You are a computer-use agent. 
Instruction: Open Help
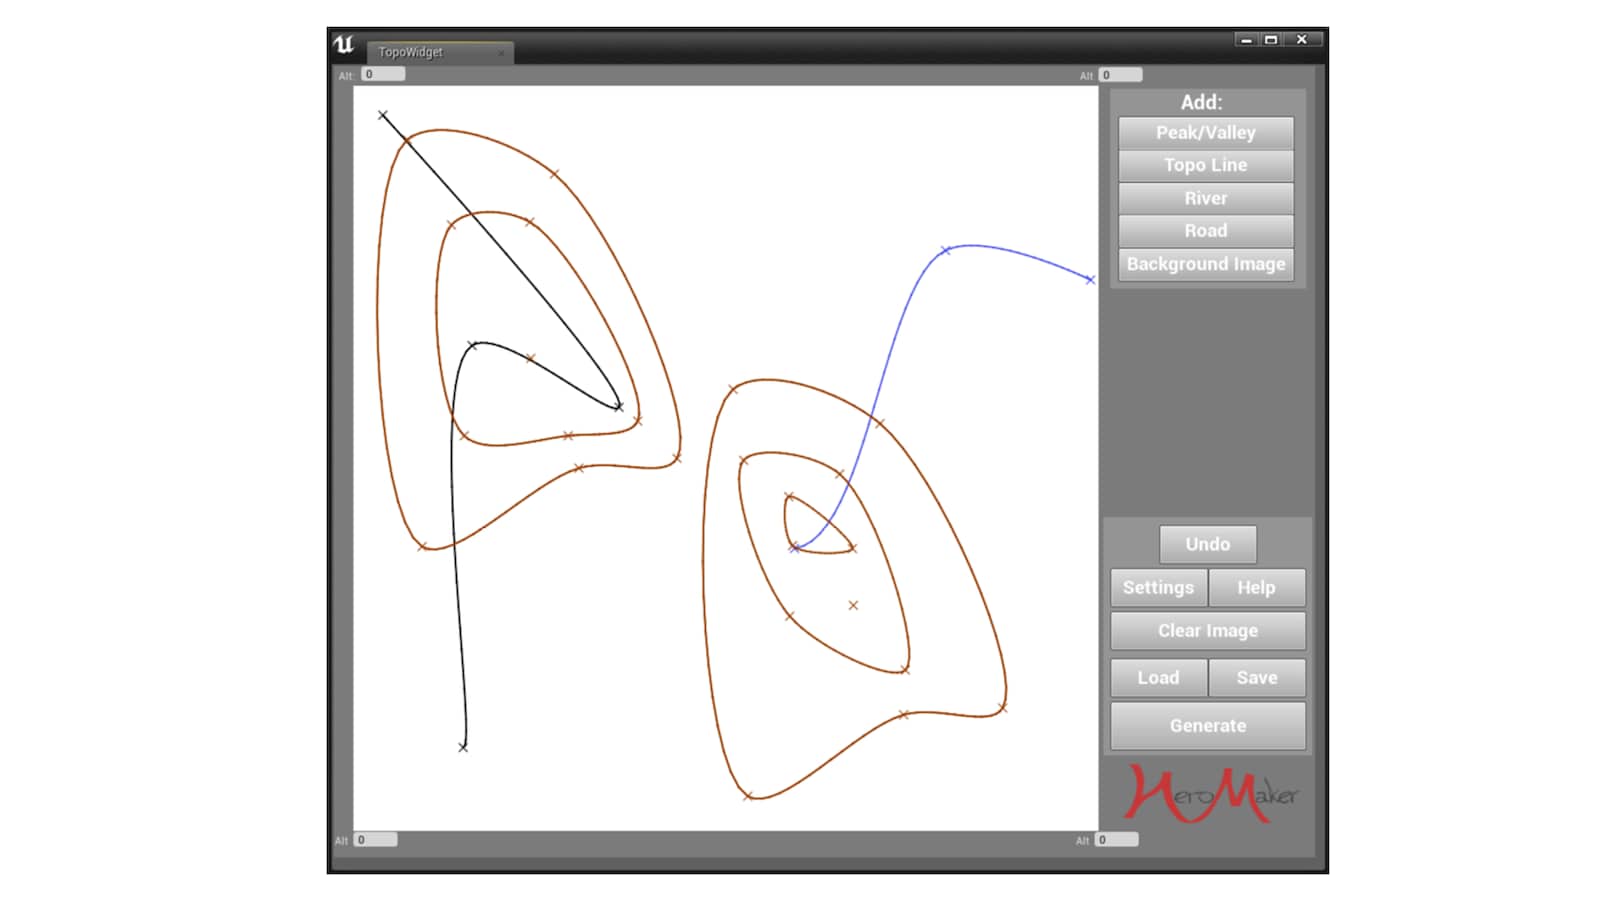(x=1256, y=588)
